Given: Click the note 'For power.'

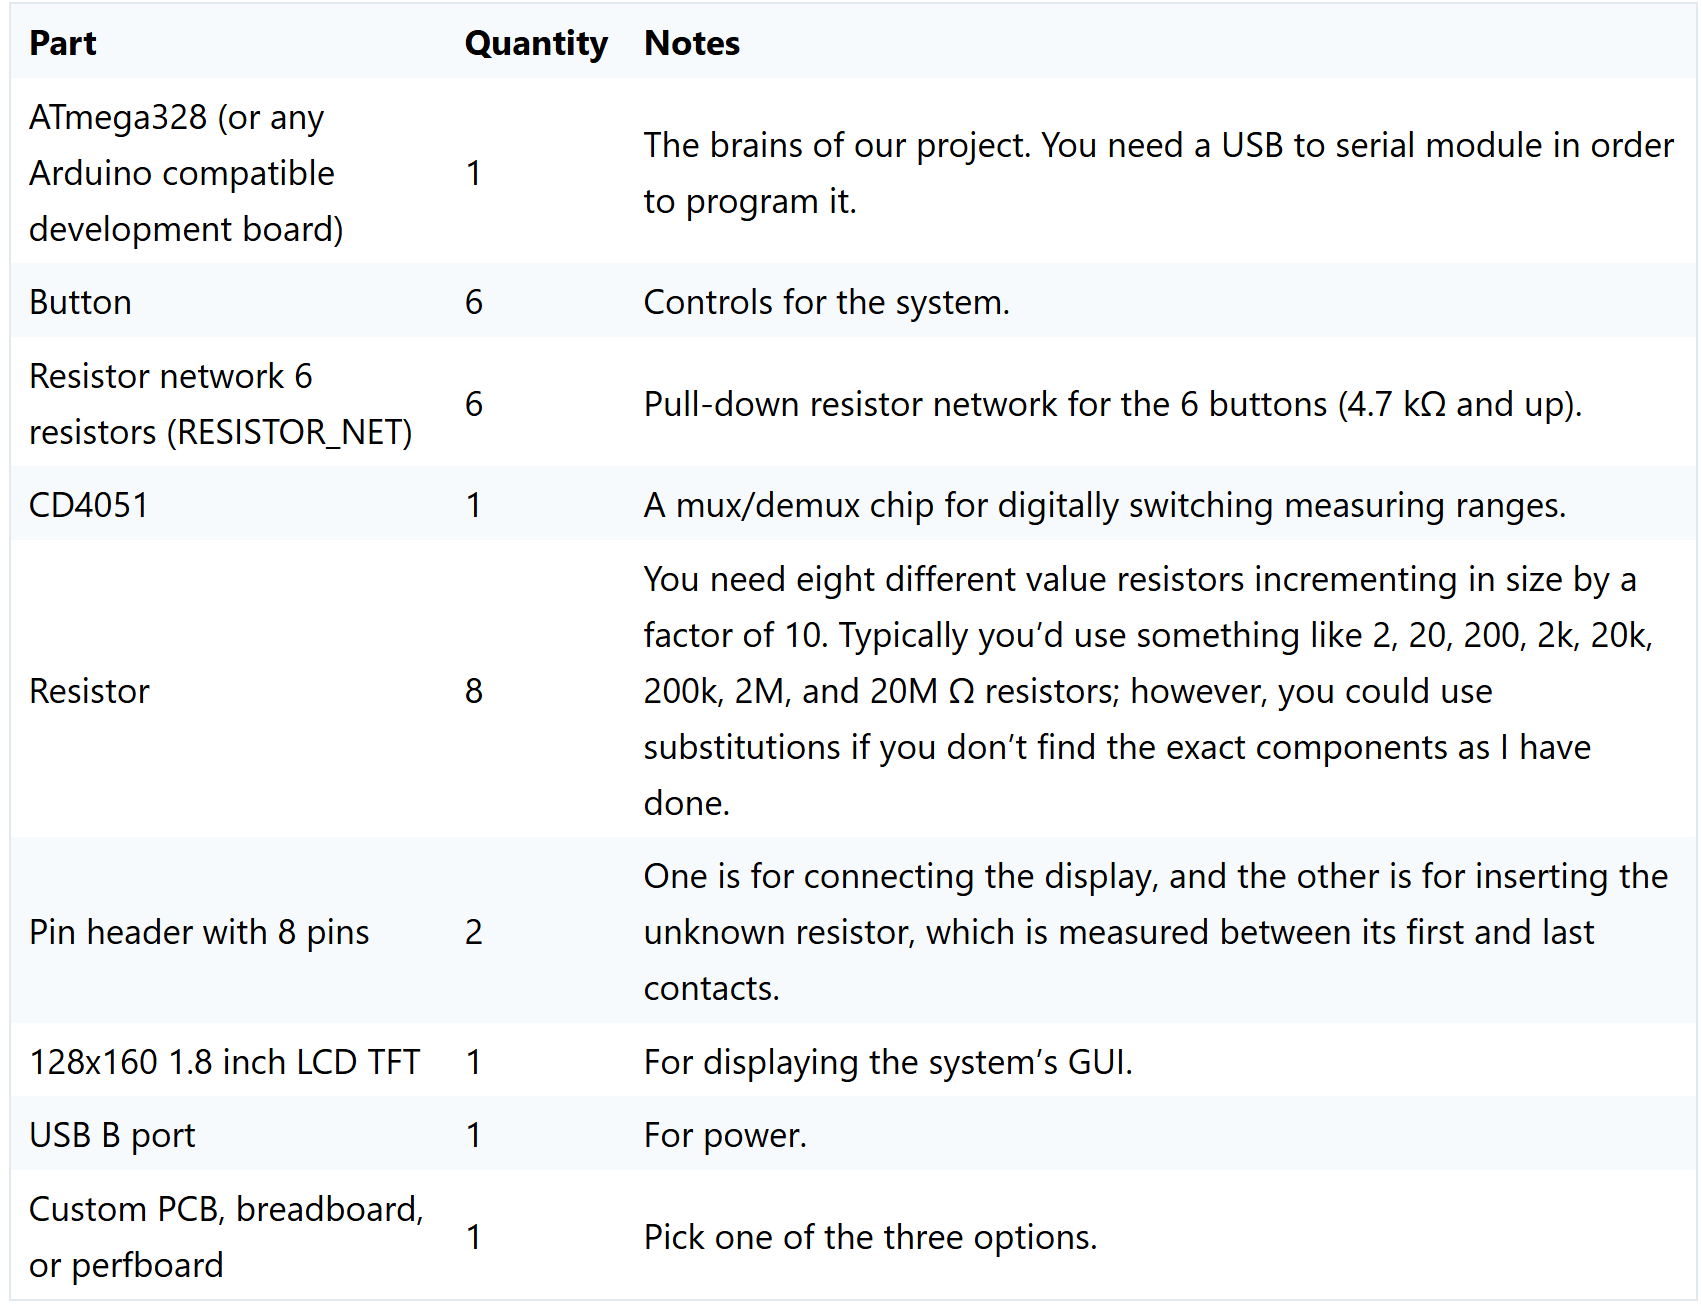Looking at the screenshot, I should click(x=725, y=1135).
